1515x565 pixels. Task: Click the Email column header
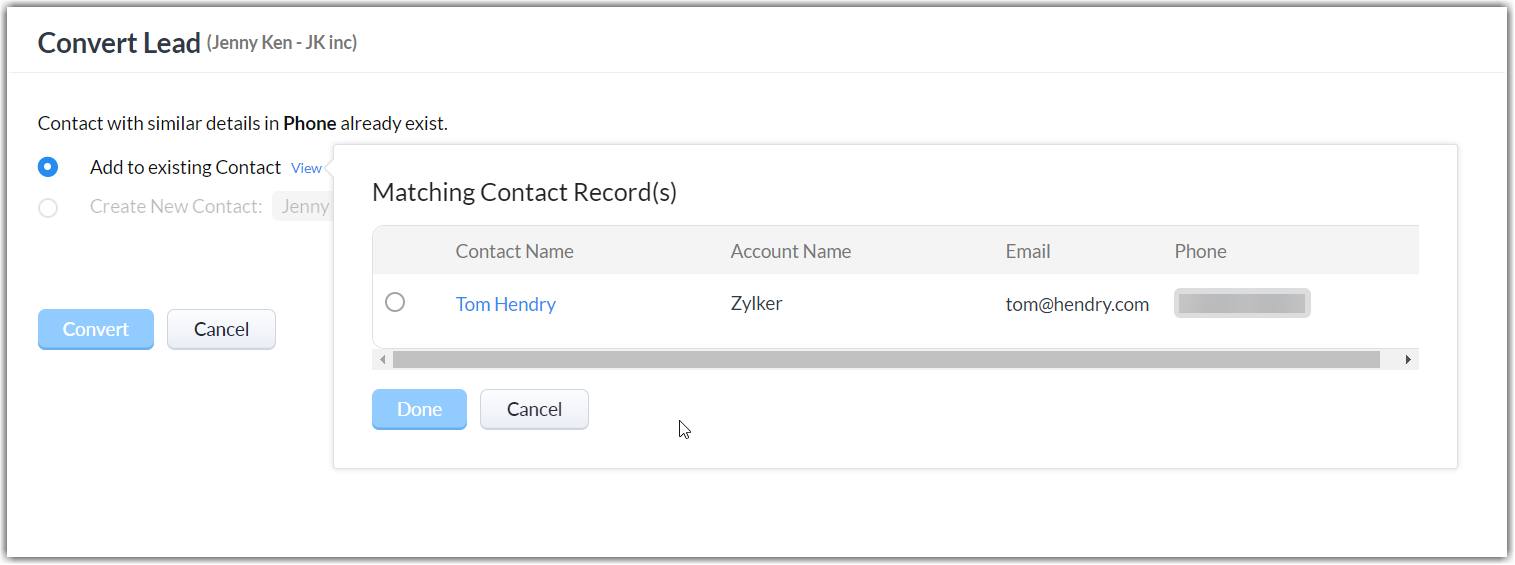pos(1027,251)
